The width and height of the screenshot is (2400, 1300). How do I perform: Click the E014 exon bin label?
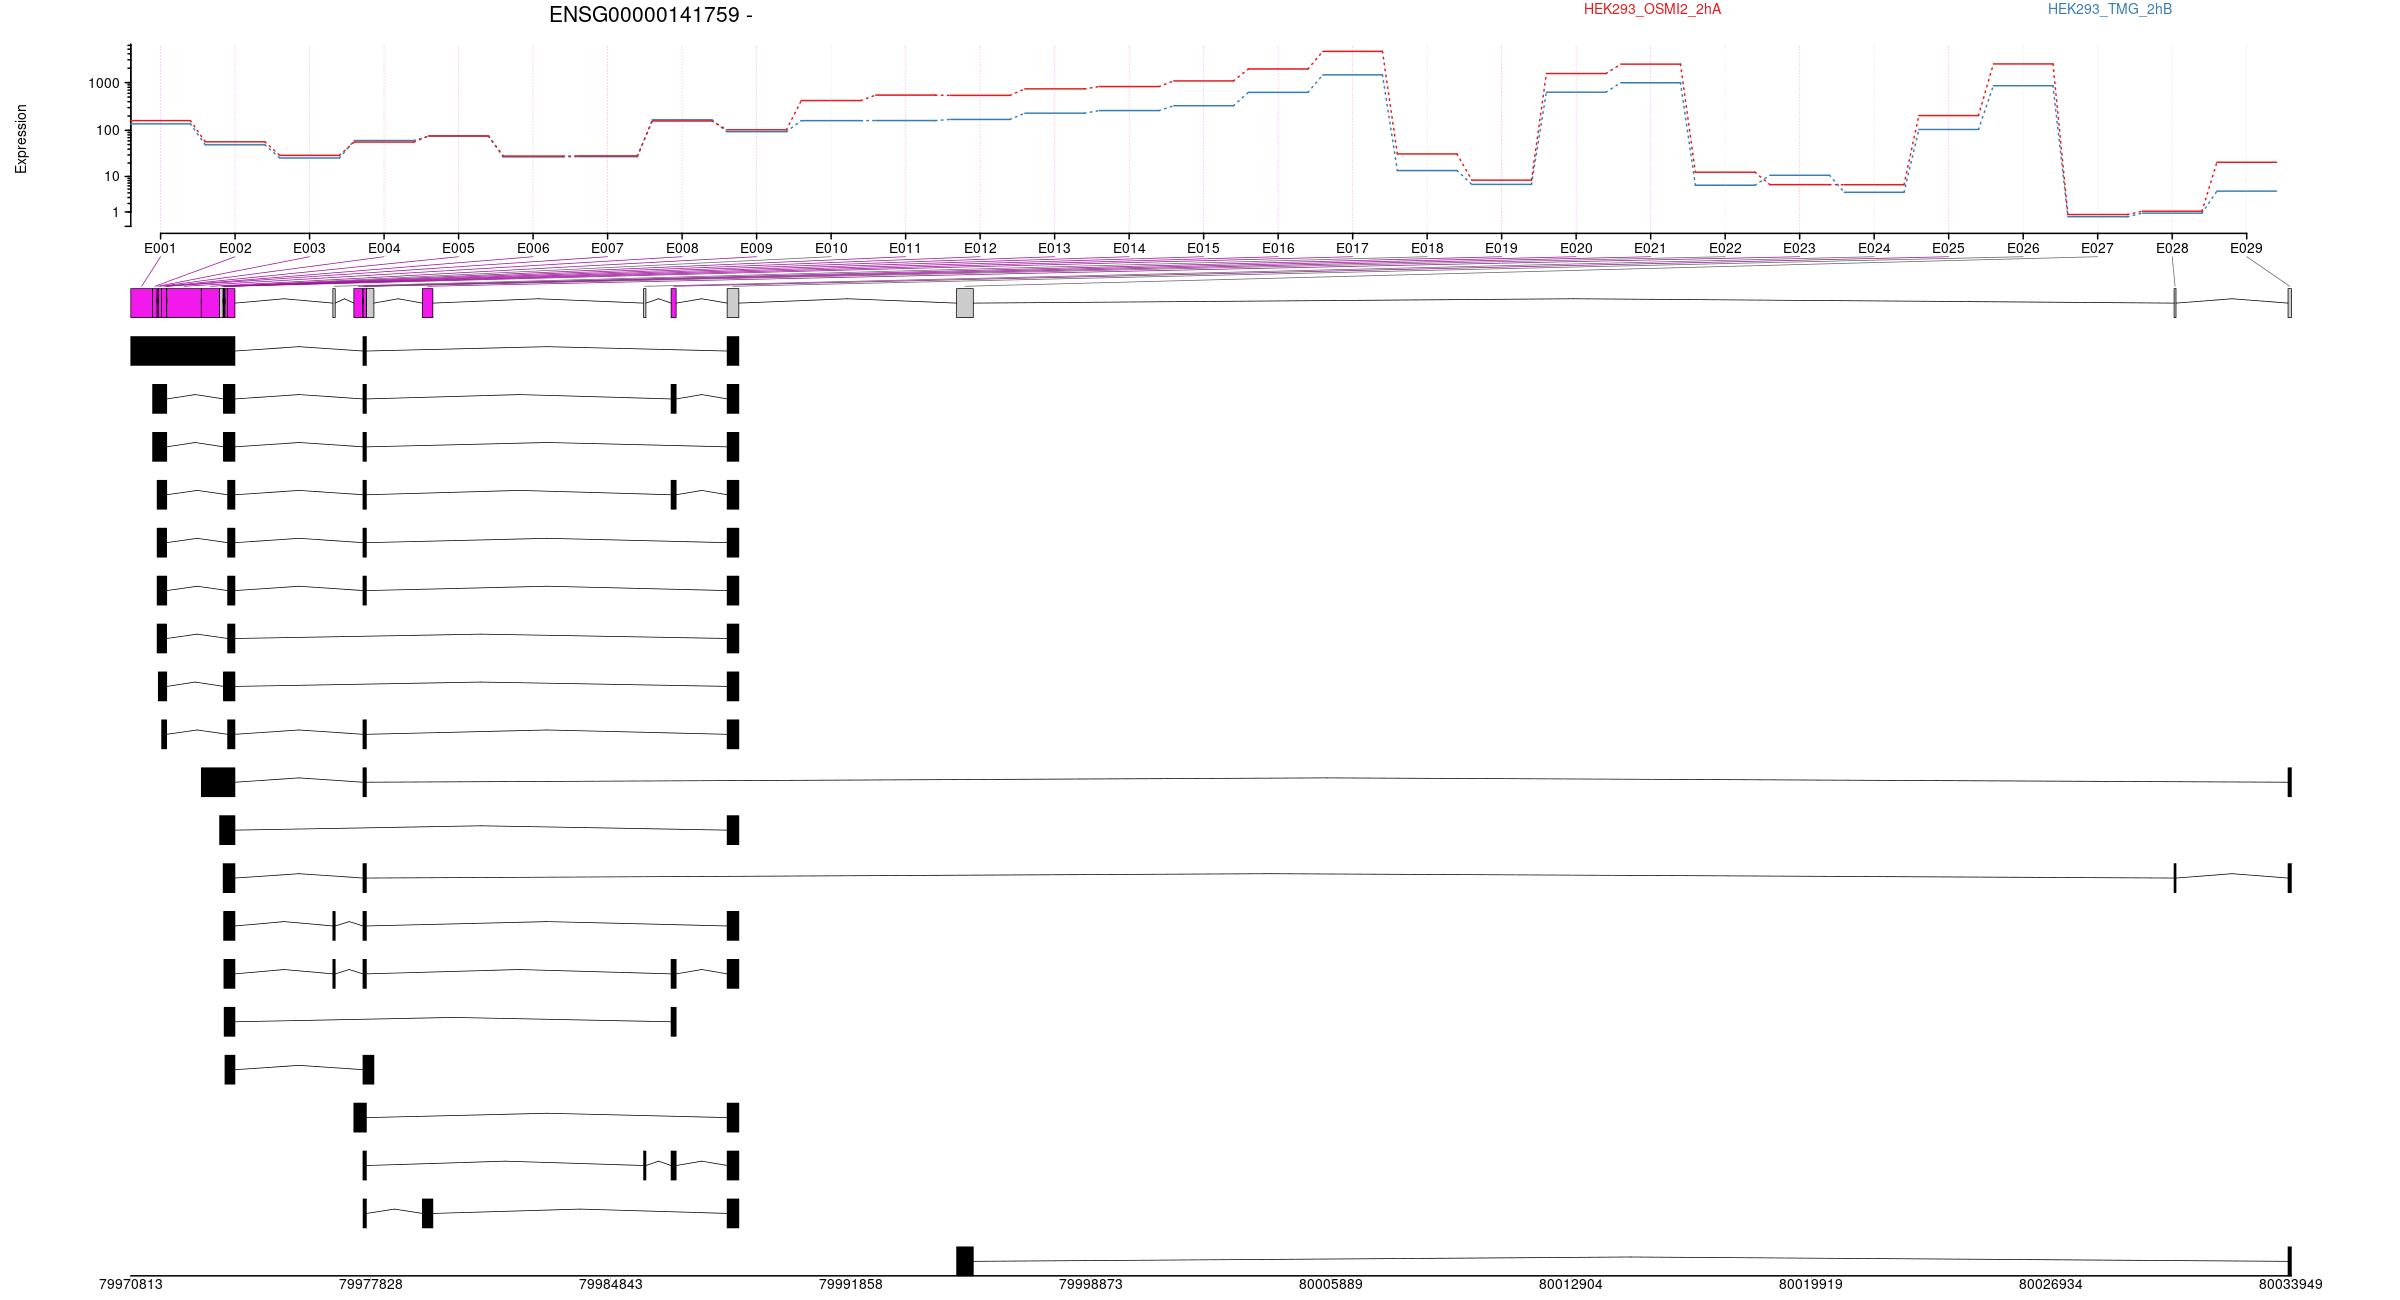(1129, 248)
